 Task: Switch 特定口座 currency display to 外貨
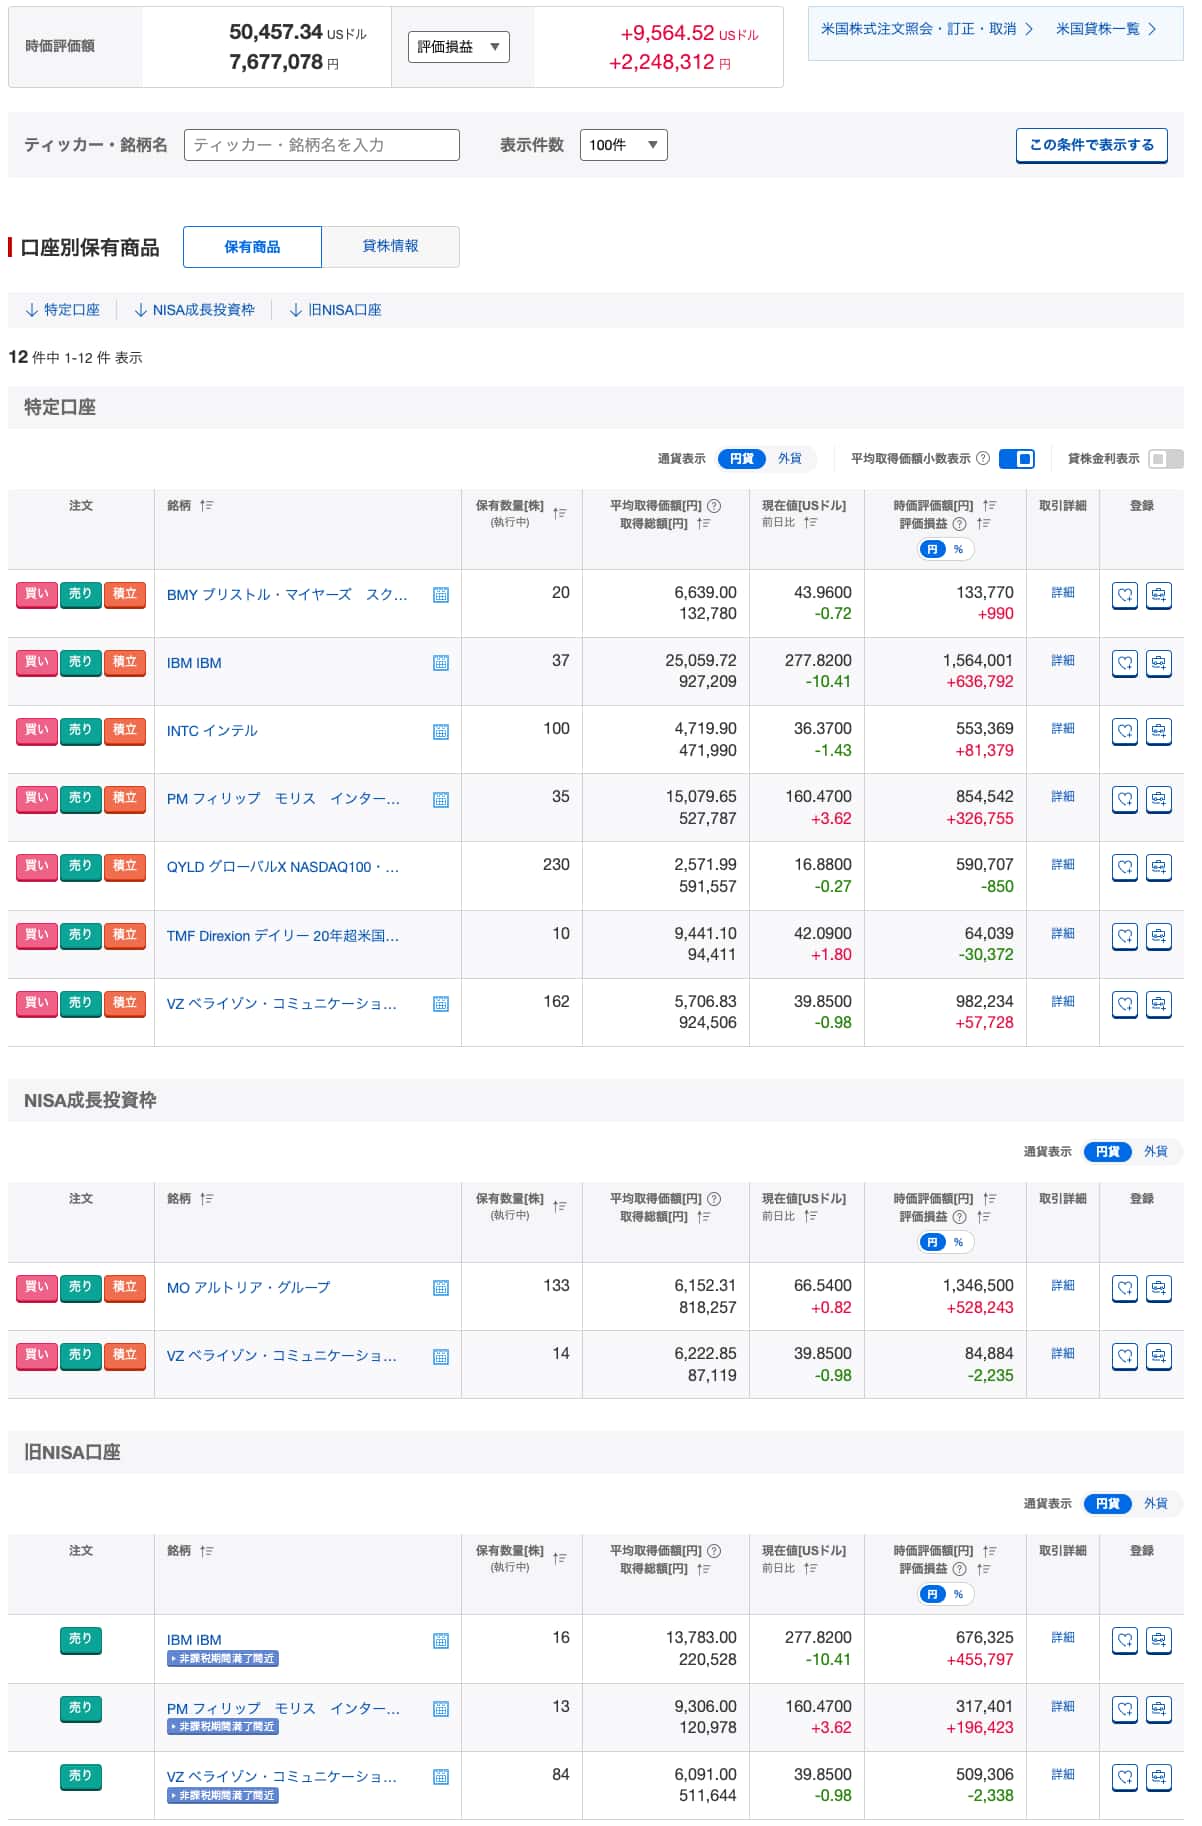[x=790, y=459]
